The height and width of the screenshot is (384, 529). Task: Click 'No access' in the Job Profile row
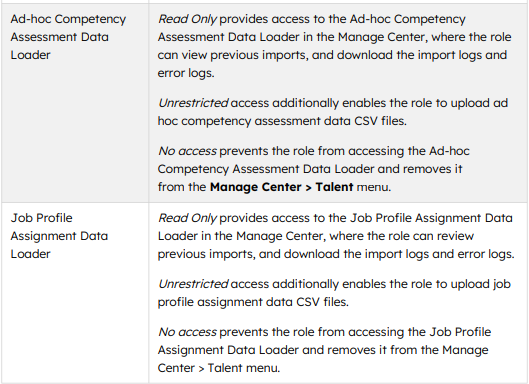187,332
